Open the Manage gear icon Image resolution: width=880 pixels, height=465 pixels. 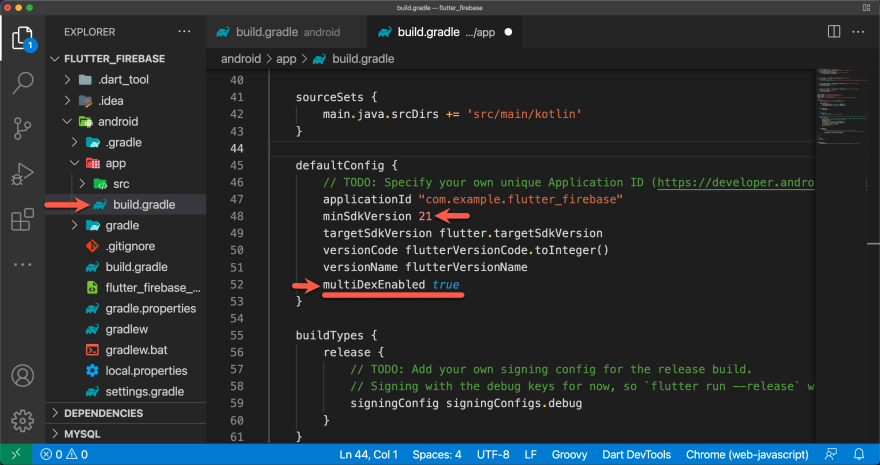point(22,421)
